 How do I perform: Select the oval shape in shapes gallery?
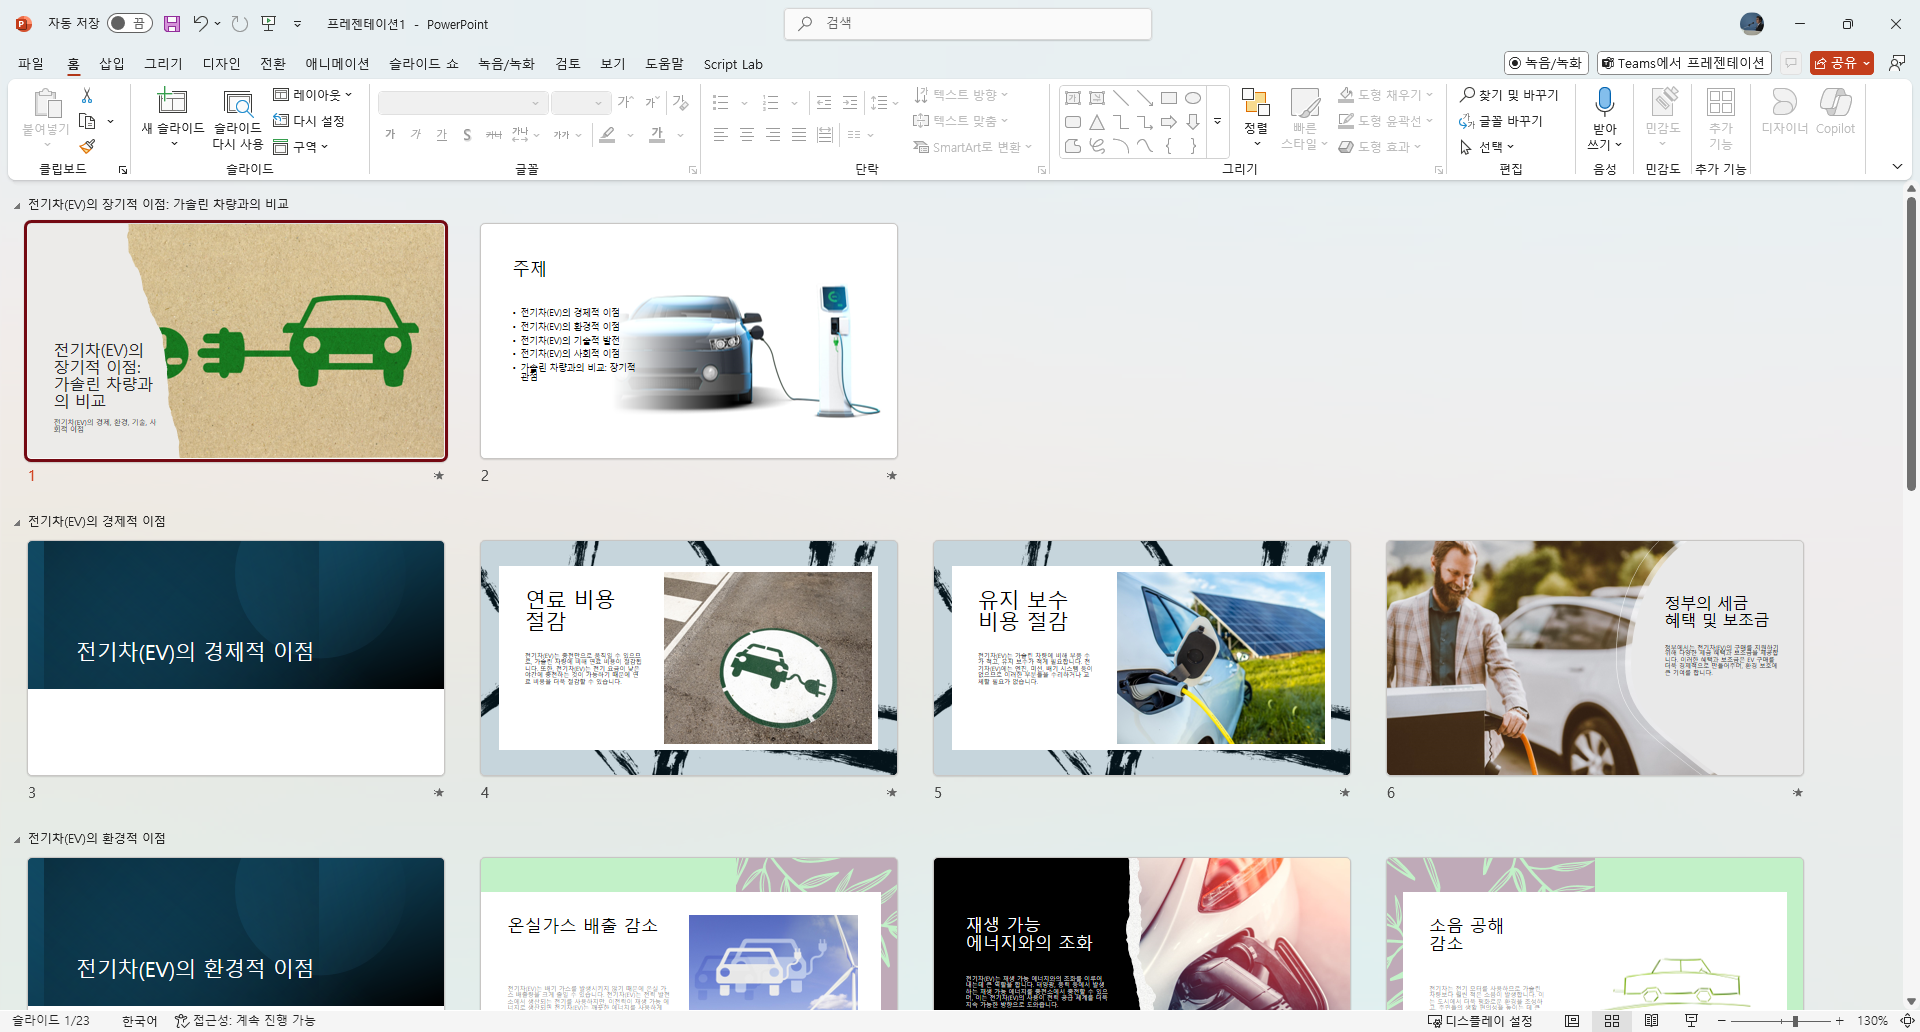pos(1193,98)
